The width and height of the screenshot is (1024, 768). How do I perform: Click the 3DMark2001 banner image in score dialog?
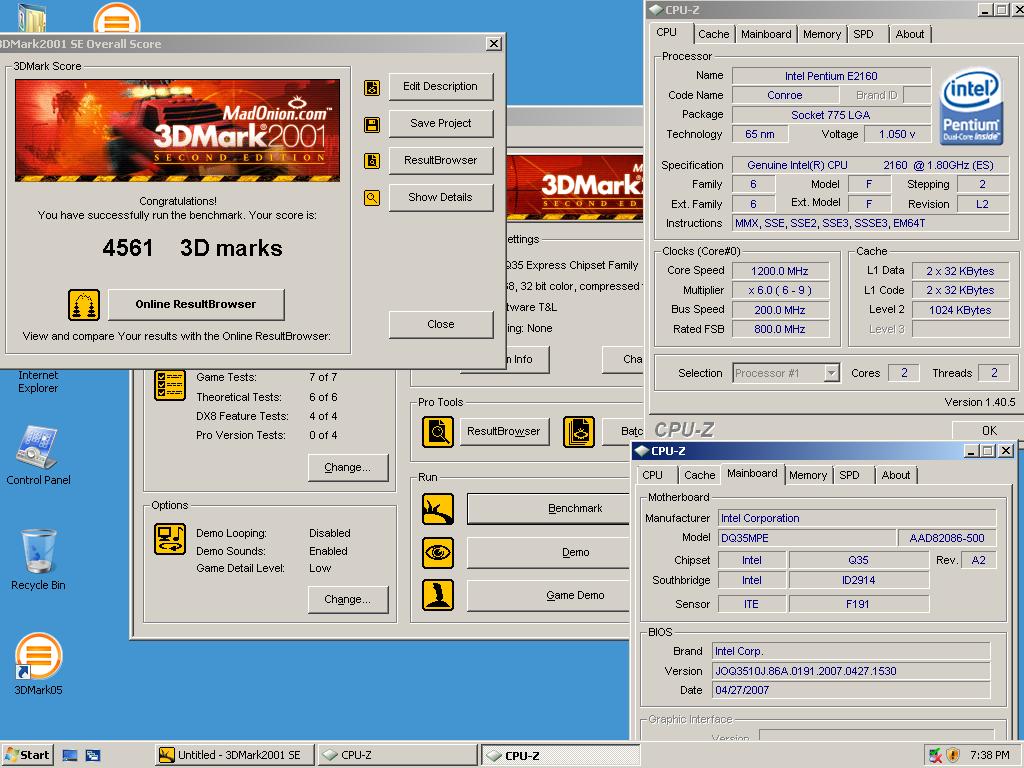[178, 130]
